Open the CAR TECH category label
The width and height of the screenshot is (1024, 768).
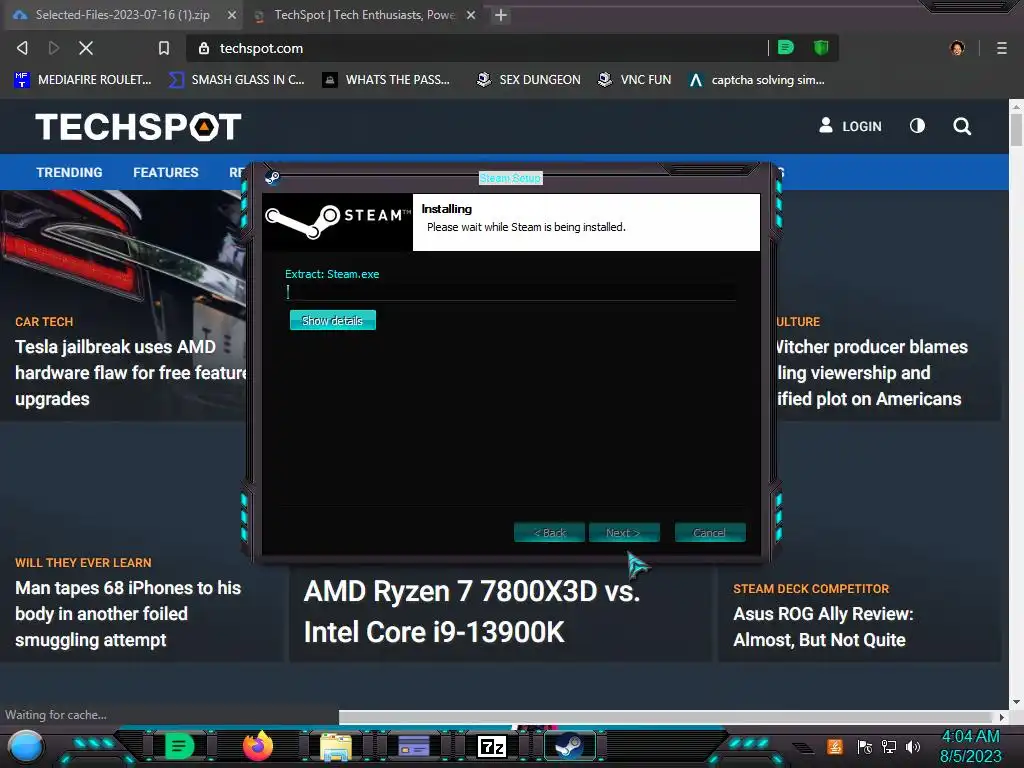[44, 321]
